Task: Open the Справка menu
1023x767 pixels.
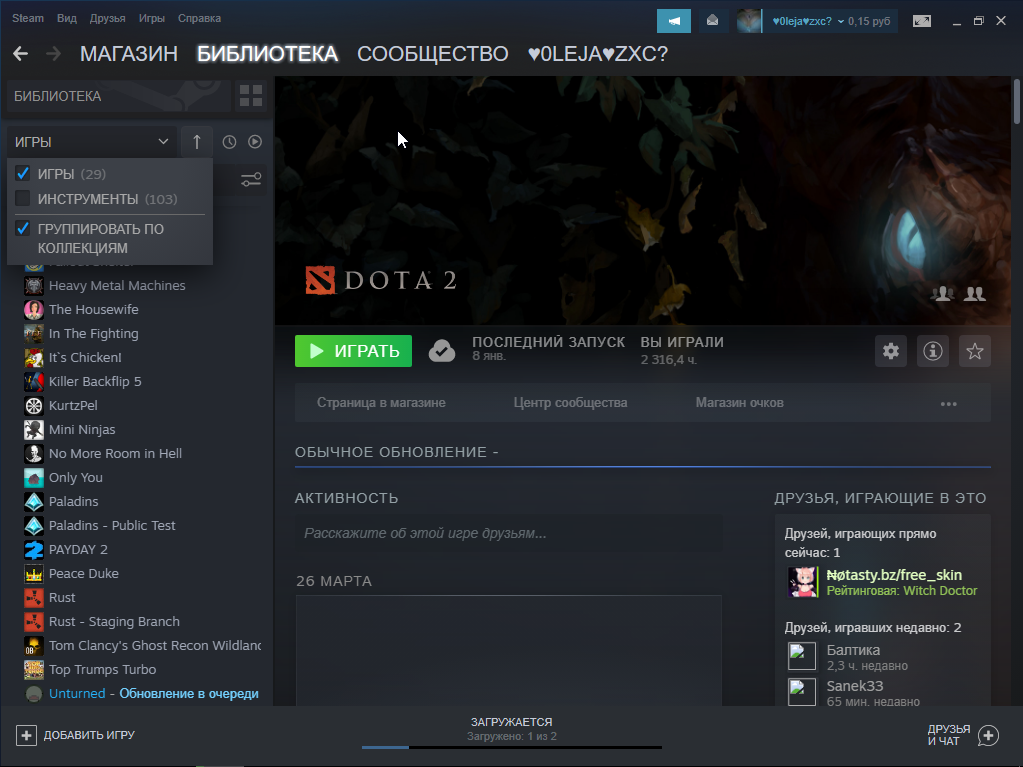Action: point(199,18)
